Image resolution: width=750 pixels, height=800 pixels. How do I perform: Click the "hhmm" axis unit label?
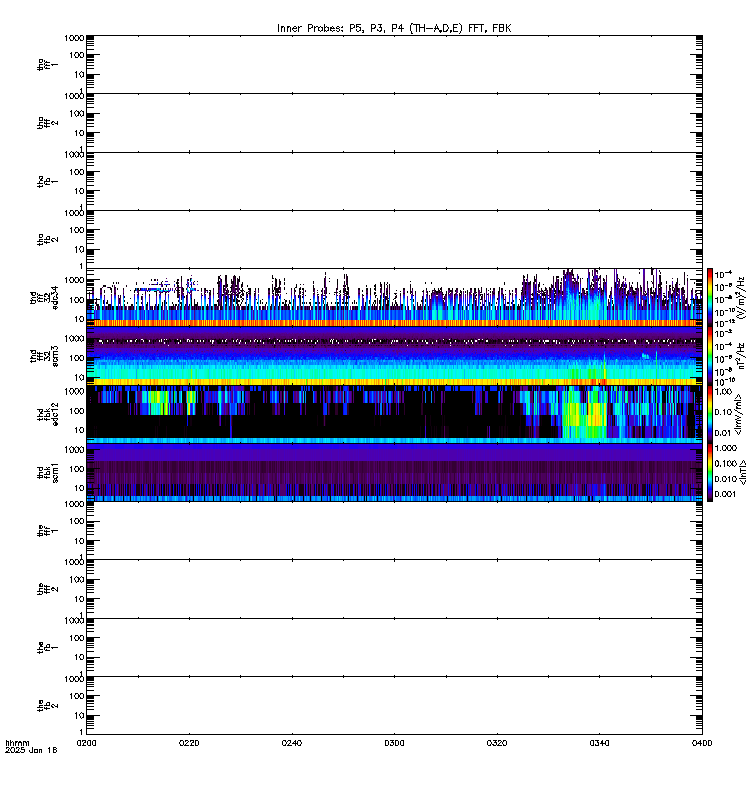click(x=17, y=743)
